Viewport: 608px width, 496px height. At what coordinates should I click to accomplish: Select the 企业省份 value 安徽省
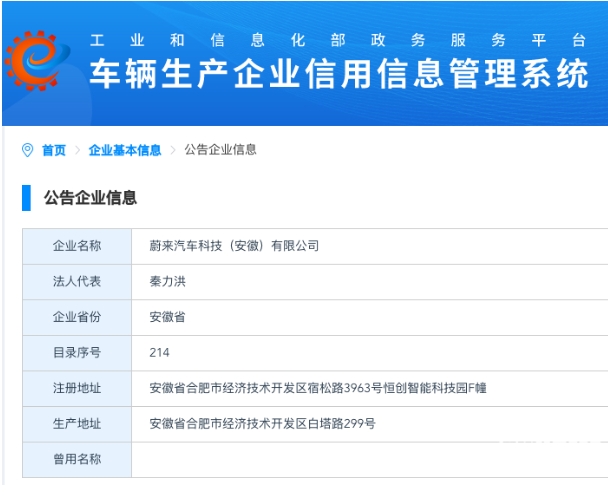(167, 317)
